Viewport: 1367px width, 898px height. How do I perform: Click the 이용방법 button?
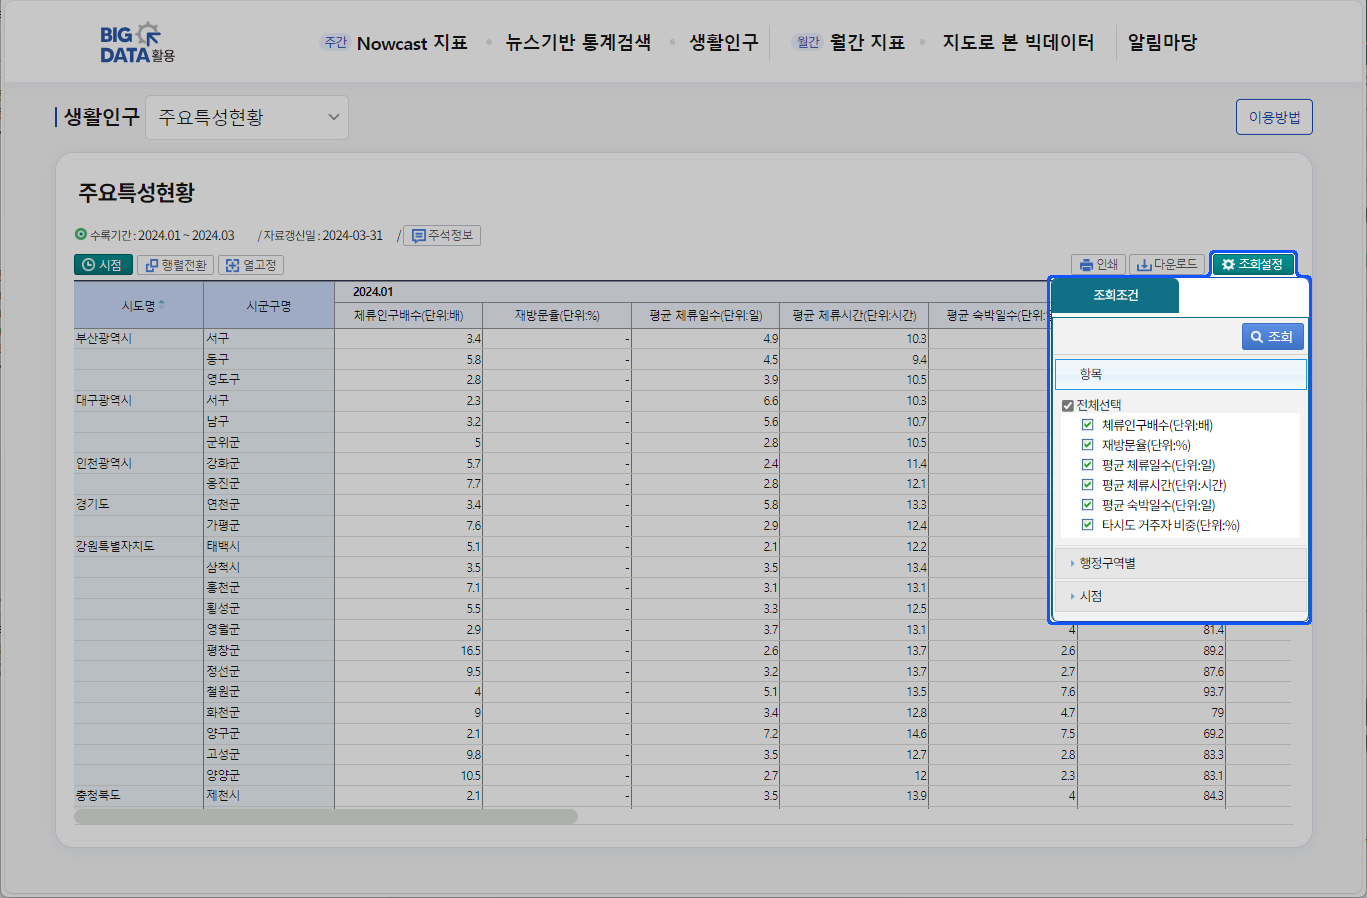(1274, 117)
